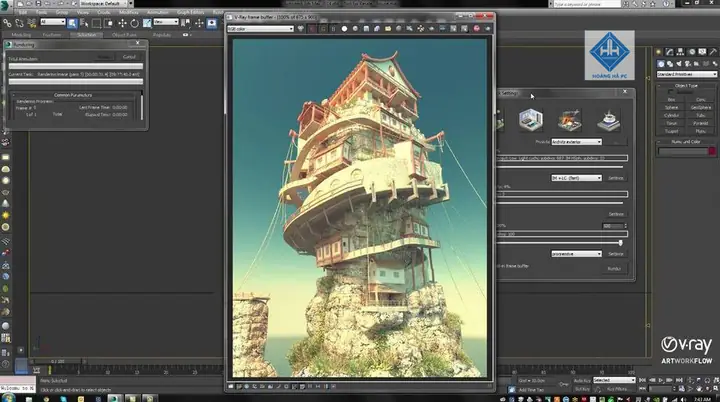Open the Standard Primitives dropdown

click(686, 74)
